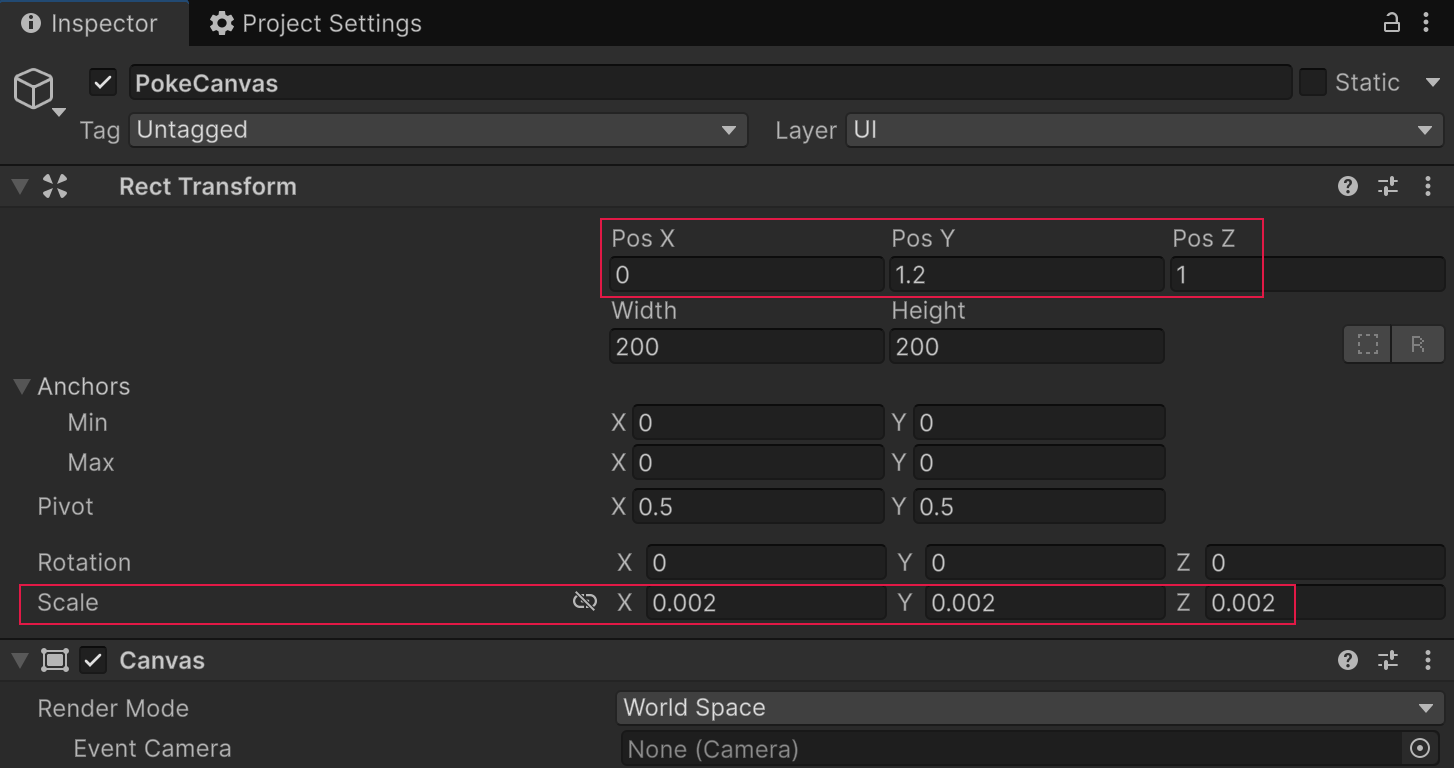Toggle blueprint mode button

tap(1367, 344)
